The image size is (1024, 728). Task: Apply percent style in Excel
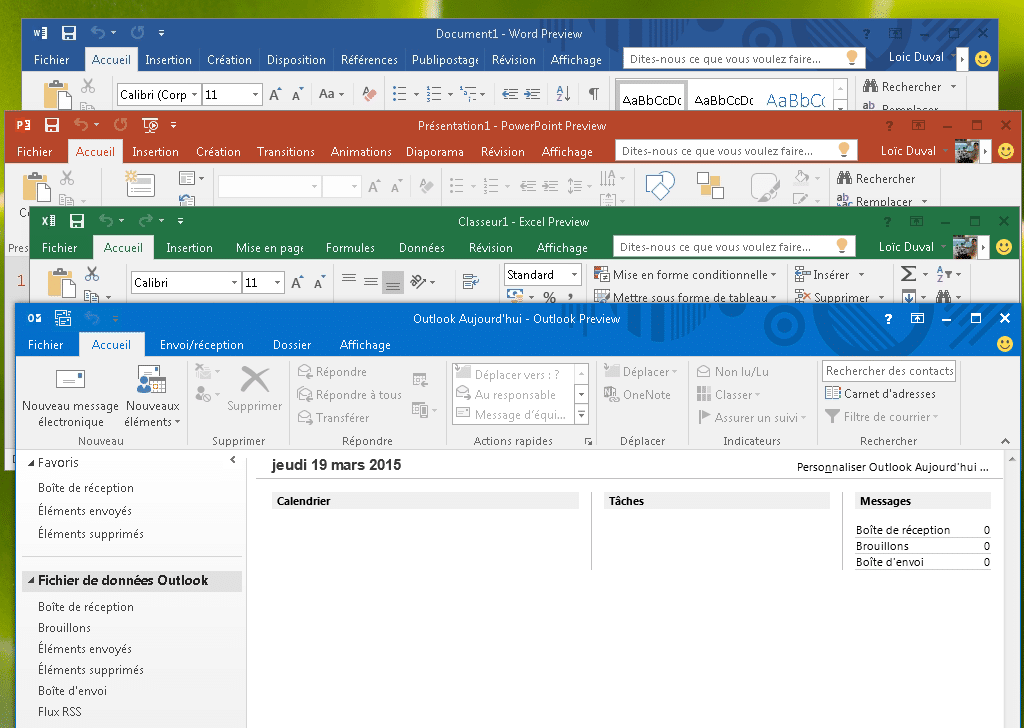(x=550, y=297)
